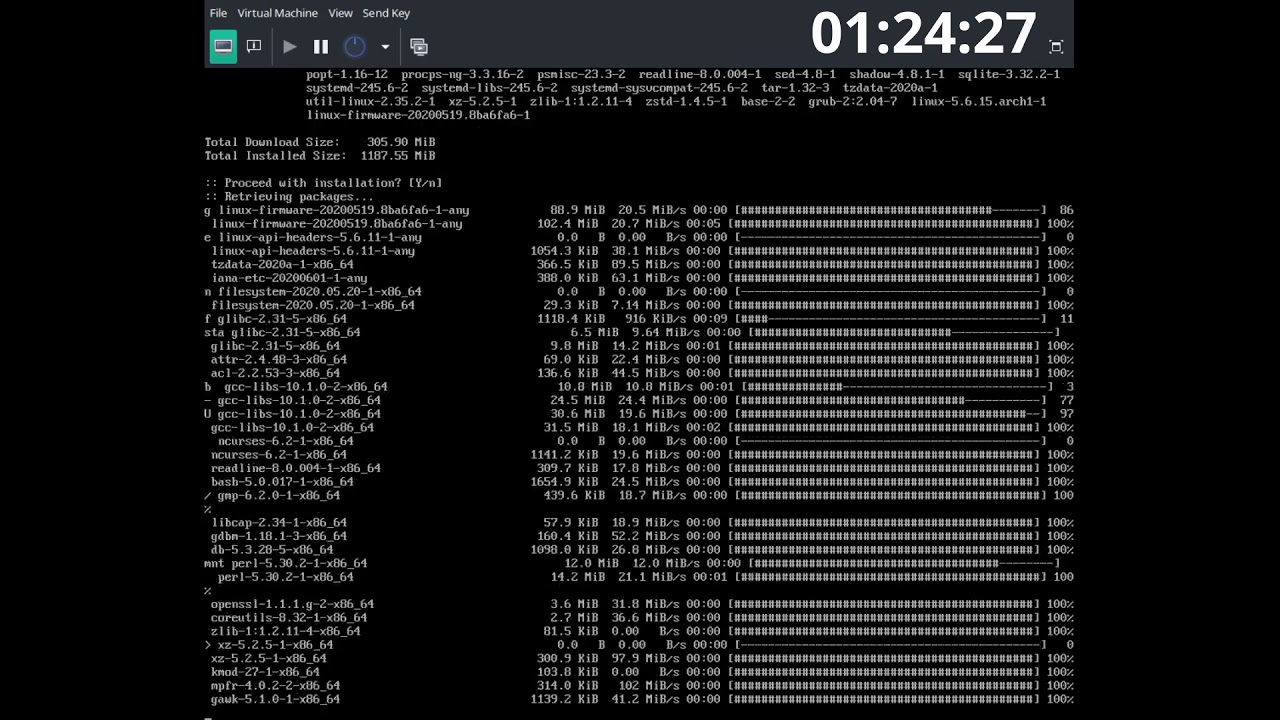This screenshot has height=720, width=1280.
Task: Open the View menu
Action: pyautogui.click(x=340, y=13)
